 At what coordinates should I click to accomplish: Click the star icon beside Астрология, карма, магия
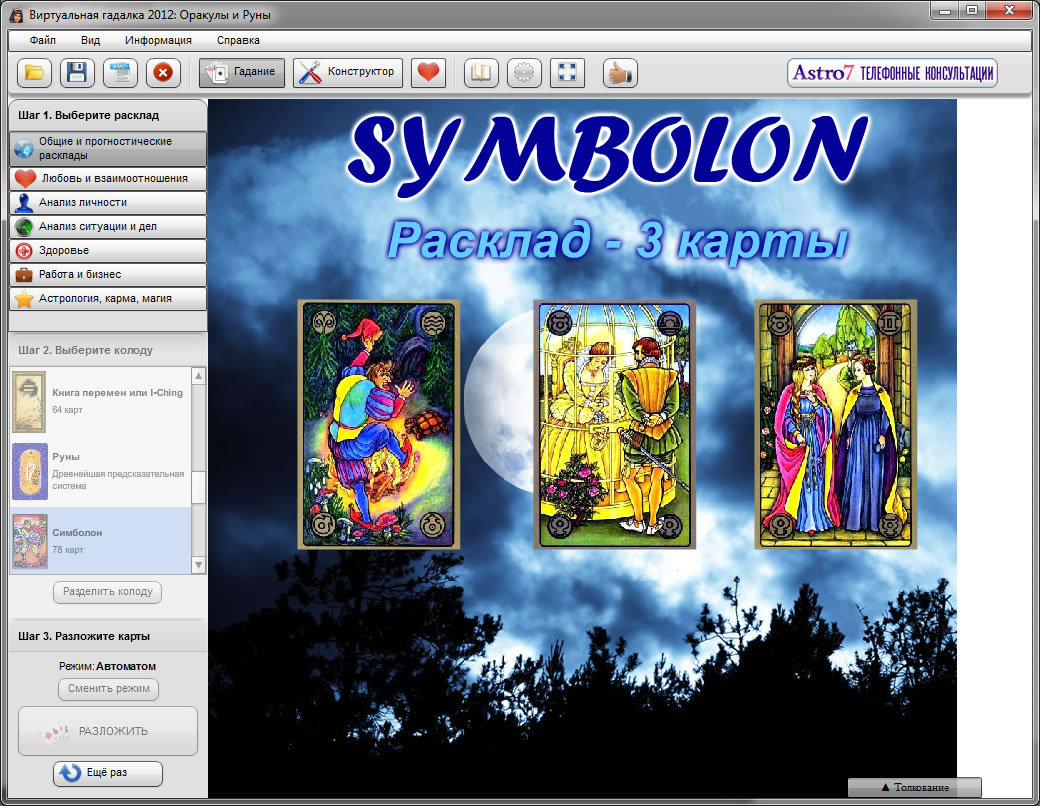(x=24, y=299)
